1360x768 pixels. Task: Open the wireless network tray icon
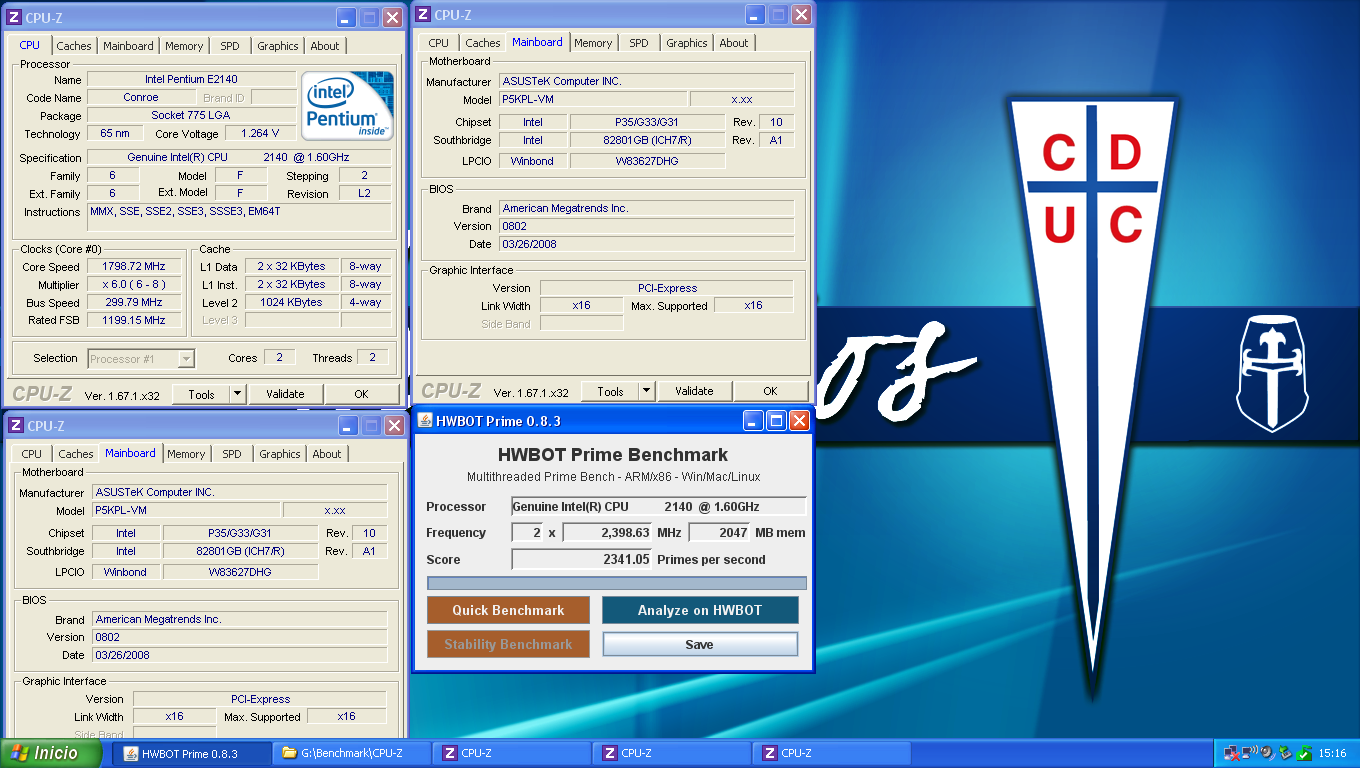[x=1250, y=753]
